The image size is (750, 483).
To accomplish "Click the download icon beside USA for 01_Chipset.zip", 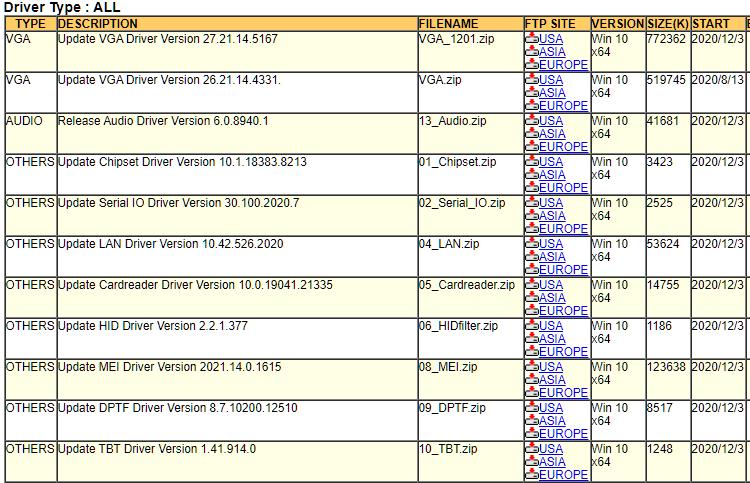I will pos(532,162).
